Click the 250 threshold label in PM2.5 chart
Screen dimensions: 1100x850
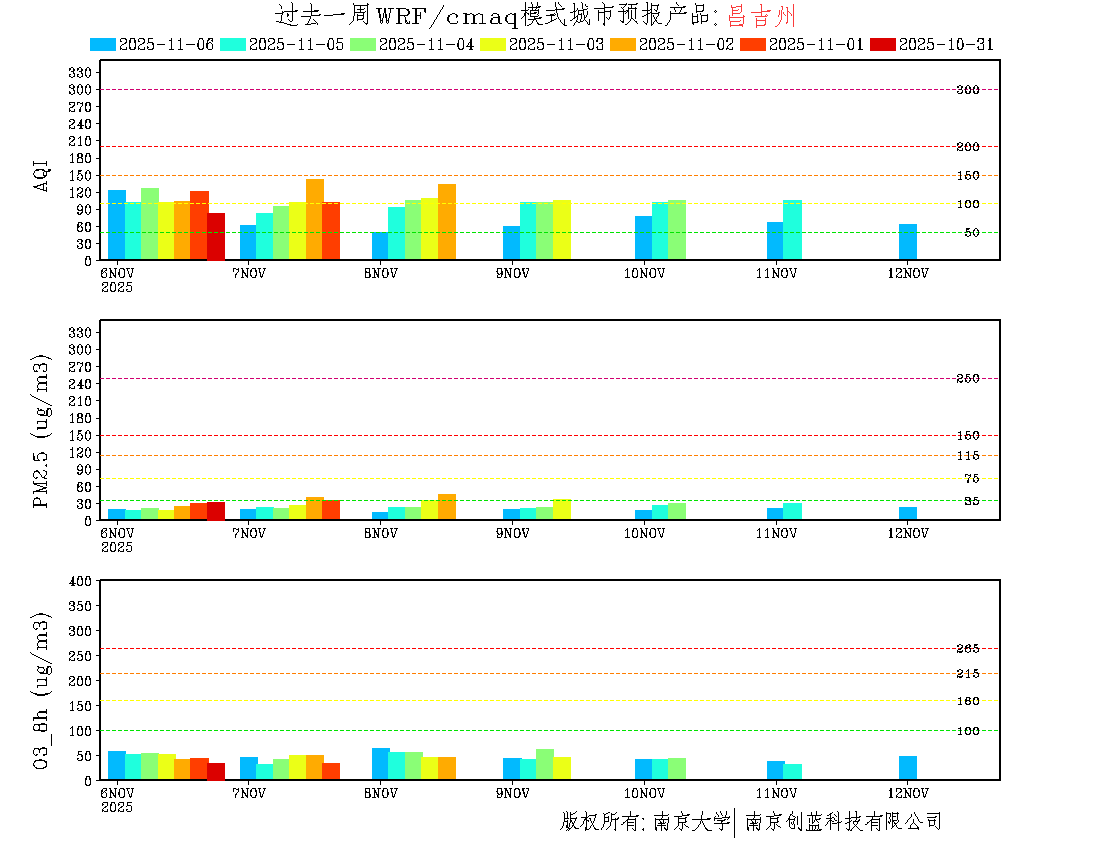pyautogui.click(x=967, y=378)
